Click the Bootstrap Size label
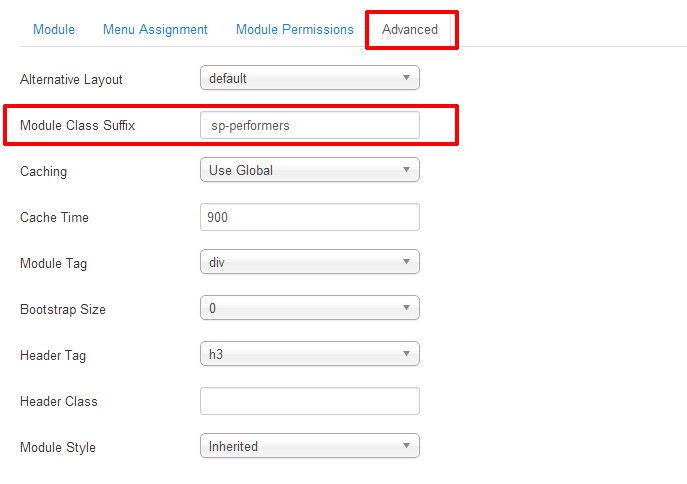The image size is (687, 484). pos(63,310)
